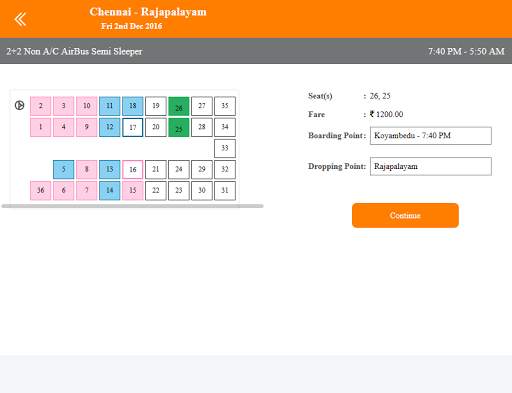Image resolution: width=512 pixels, height=393 pixels.
Task: Click the Fri 2nd Dec 2016 date
Action: (x=132, y=26)
